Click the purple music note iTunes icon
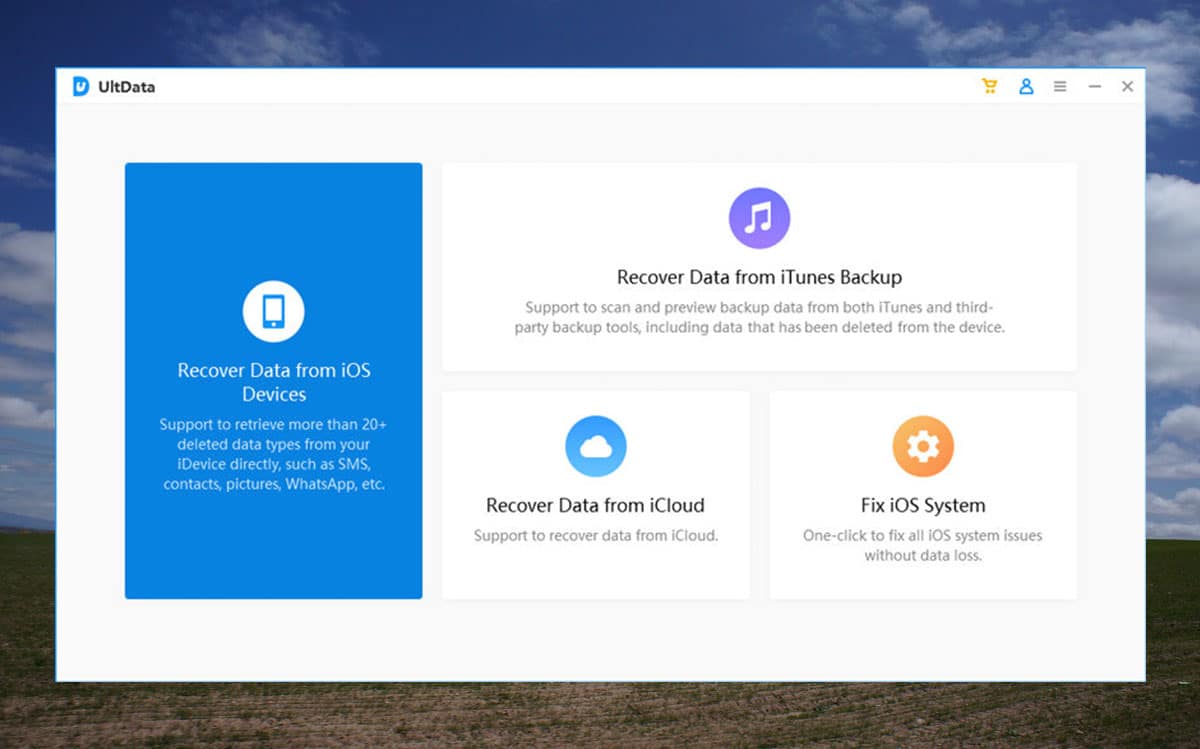This screenshot has width=1200, height=749. (759, 218)
